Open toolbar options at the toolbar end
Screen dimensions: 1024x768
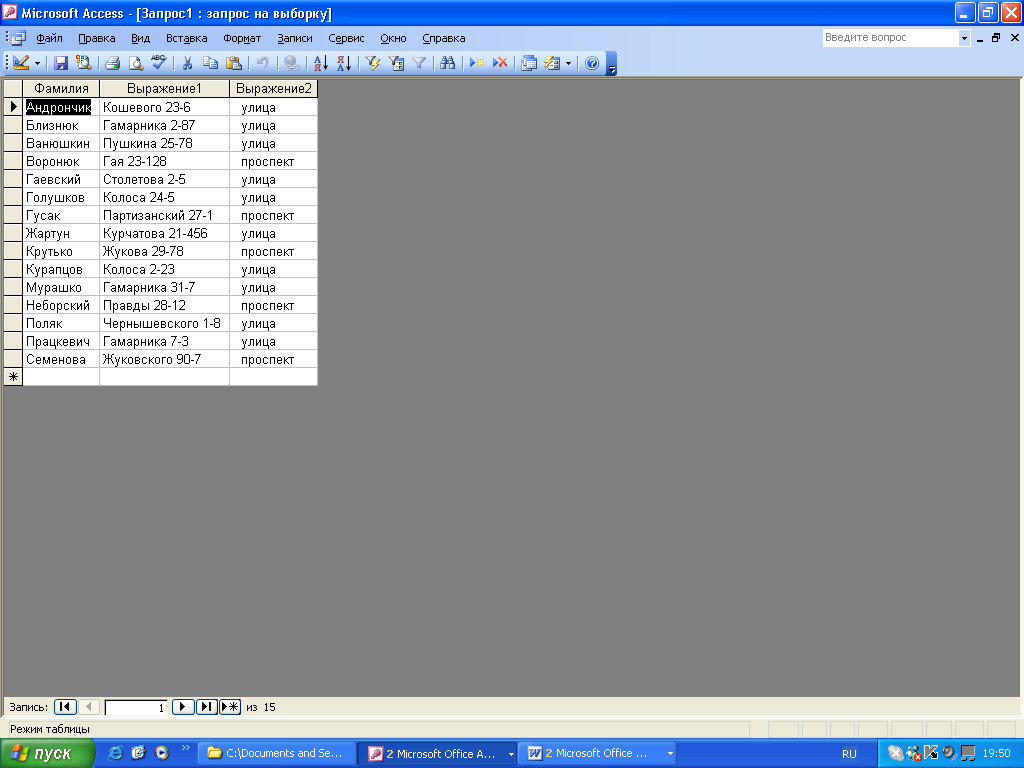[x=612, y=64]
